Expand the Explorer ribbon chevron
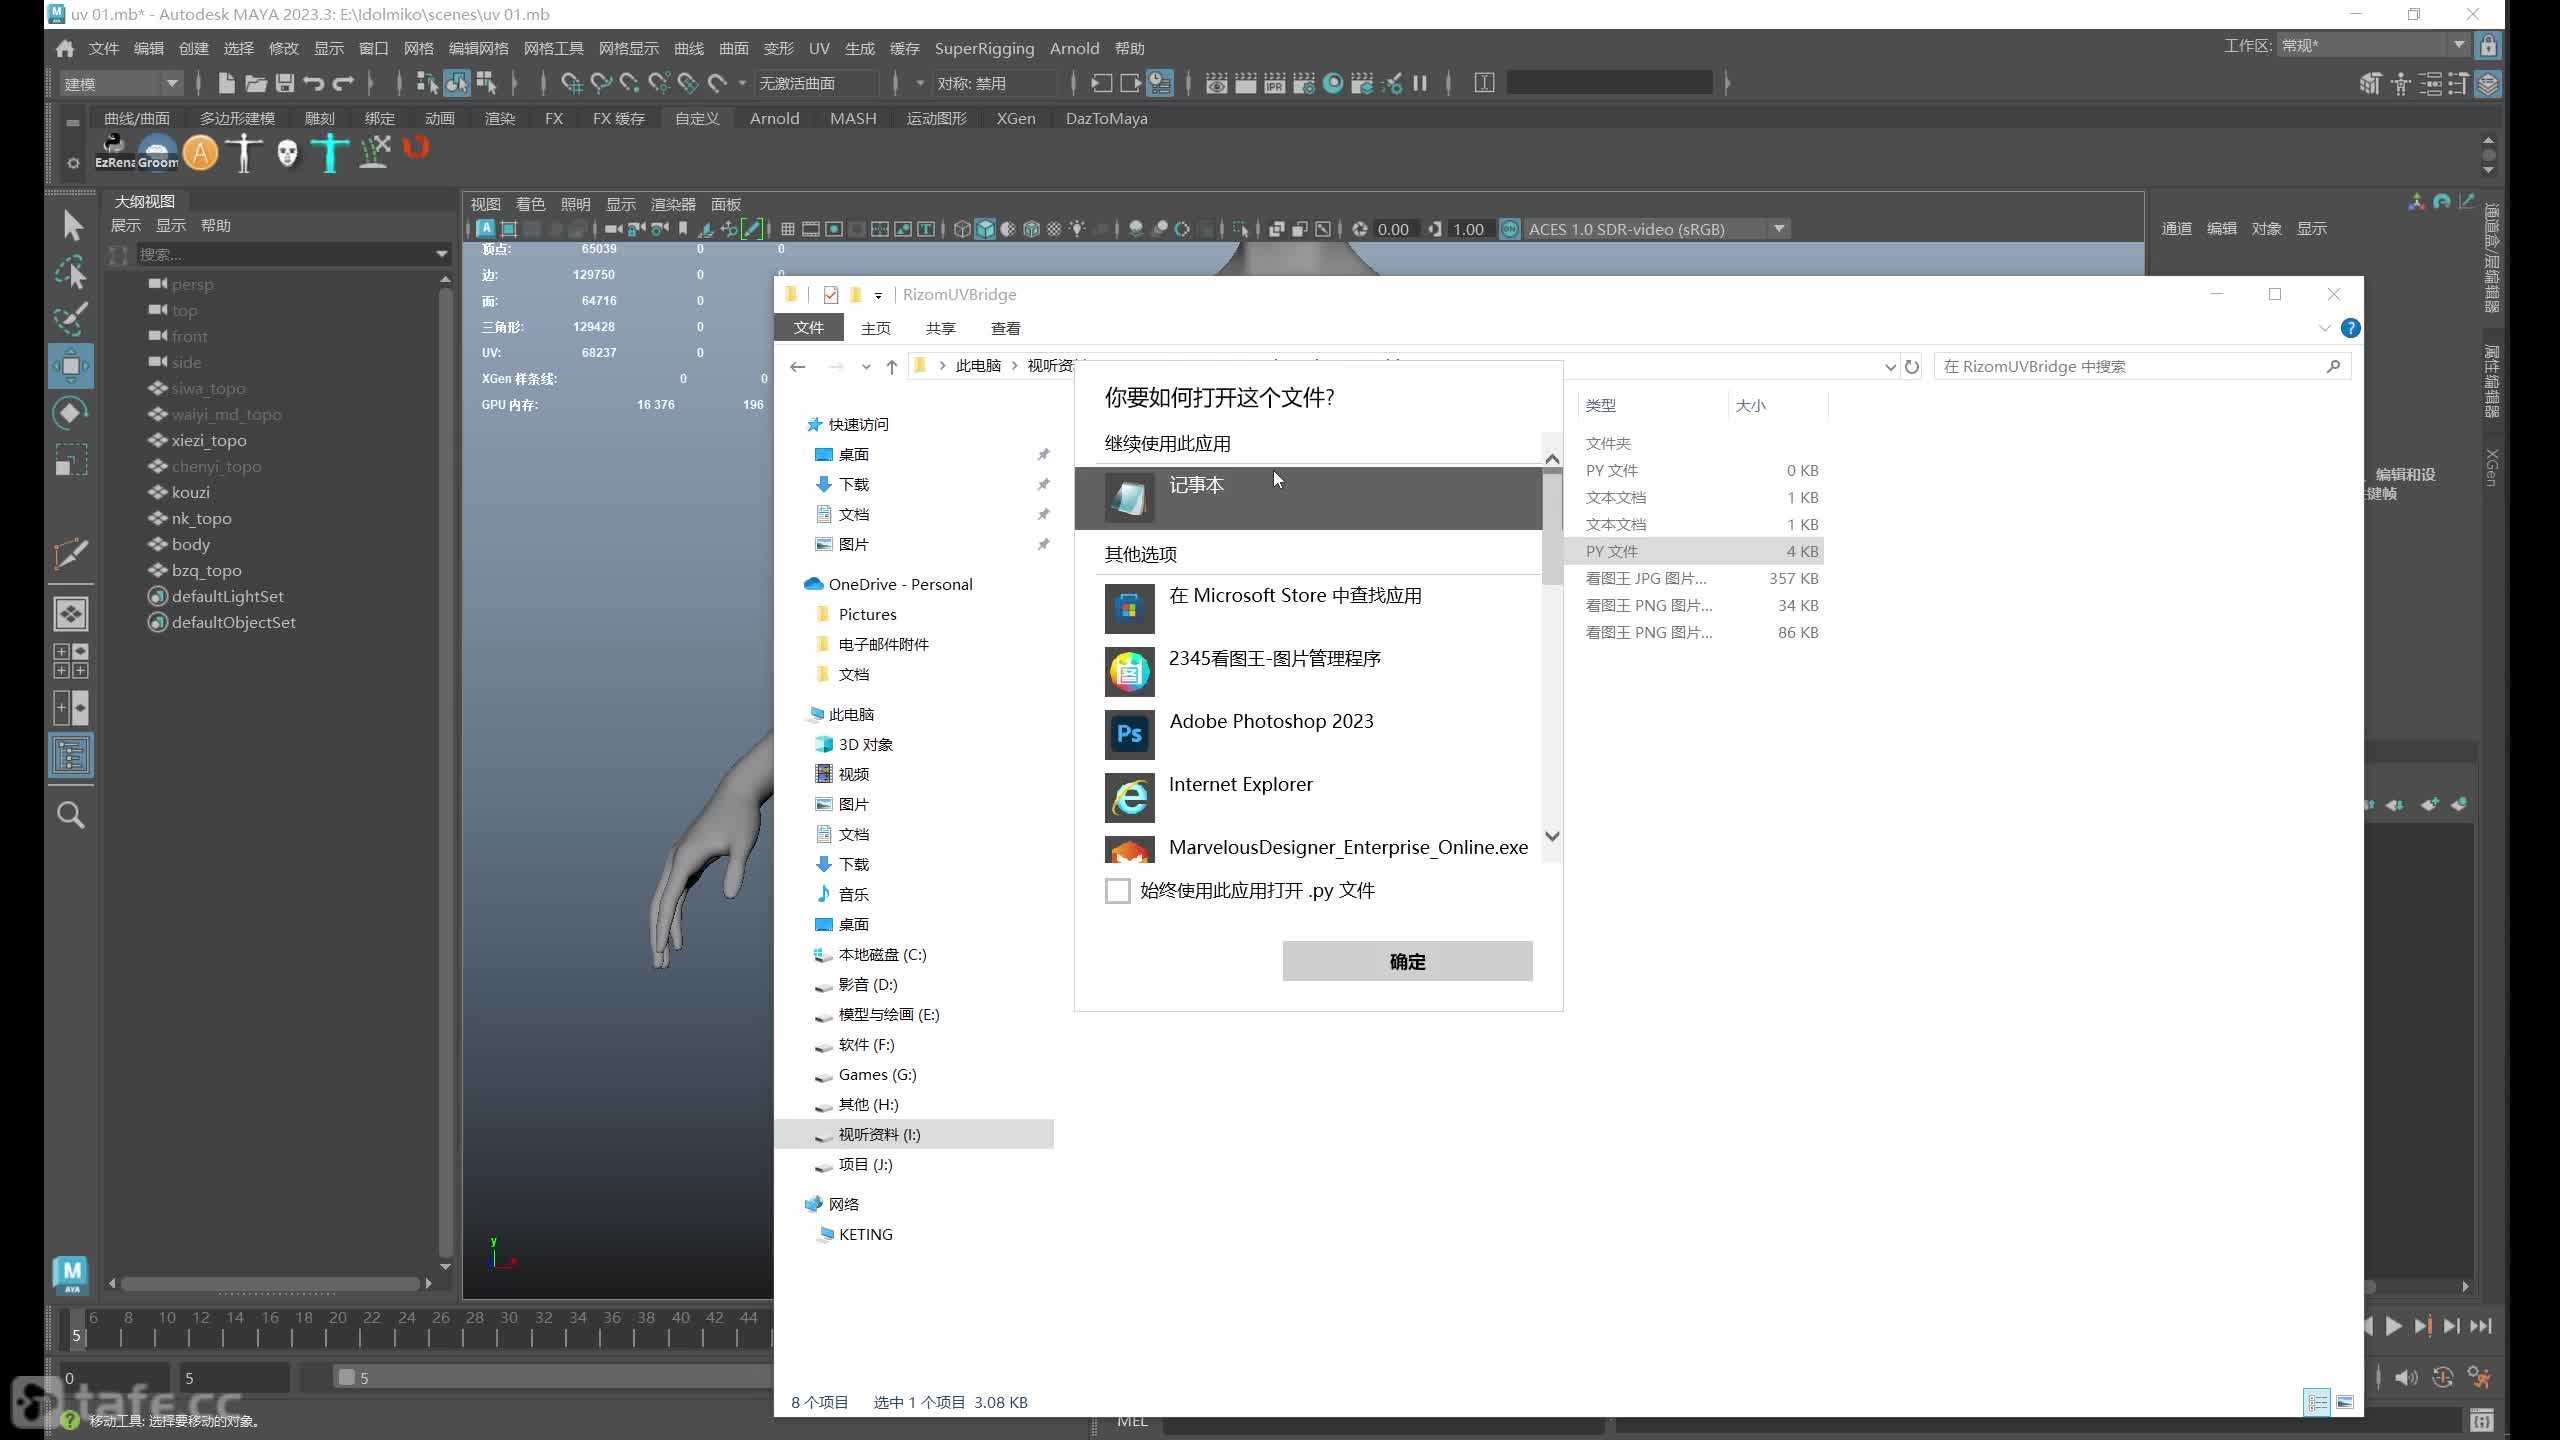2560x1440 pixels. coord(2324,328)
